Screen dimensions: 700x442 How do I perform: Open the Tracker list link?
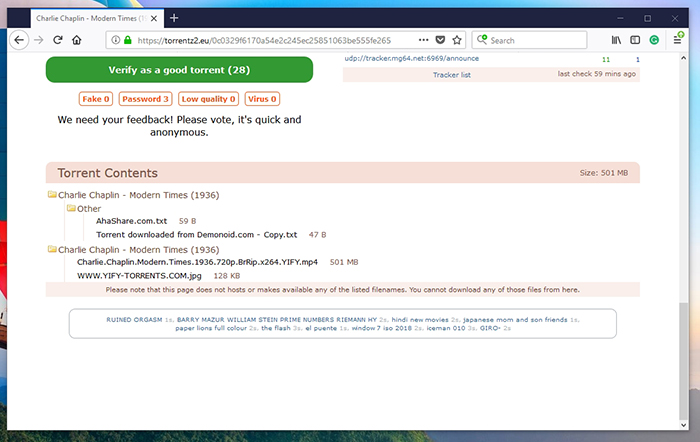pyautogui.click(x=451, y=75)
